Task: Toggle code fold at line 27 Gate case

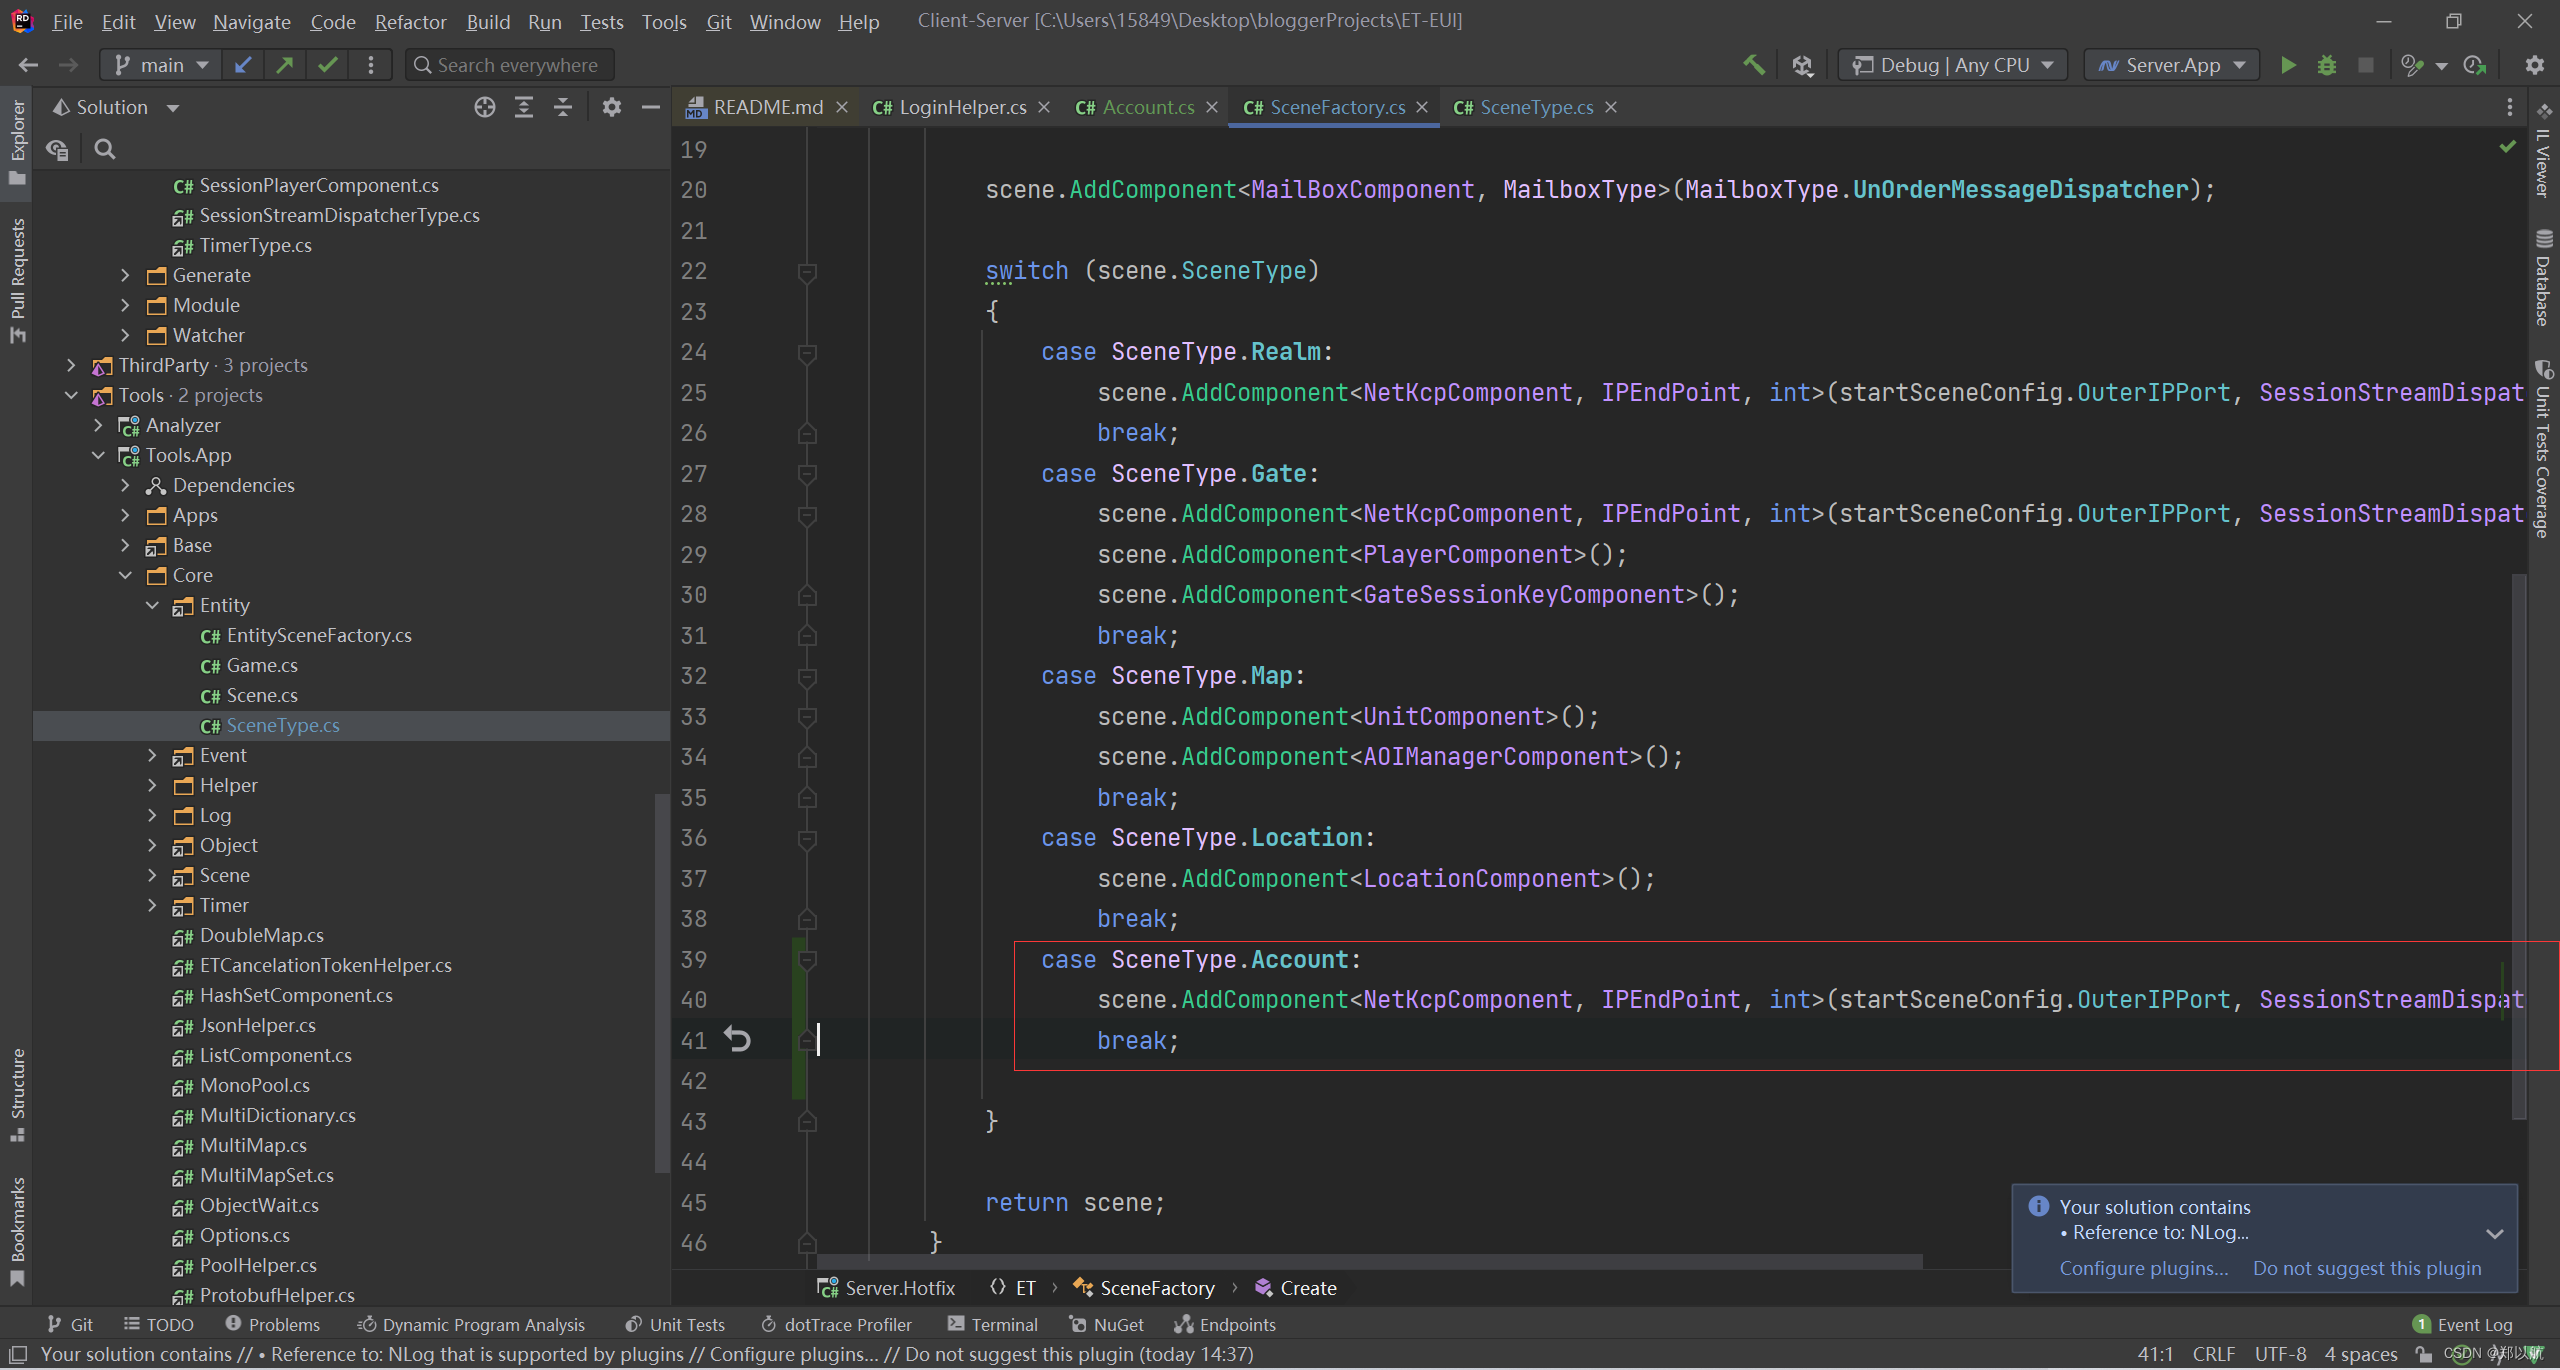Action: coord(807,474)
